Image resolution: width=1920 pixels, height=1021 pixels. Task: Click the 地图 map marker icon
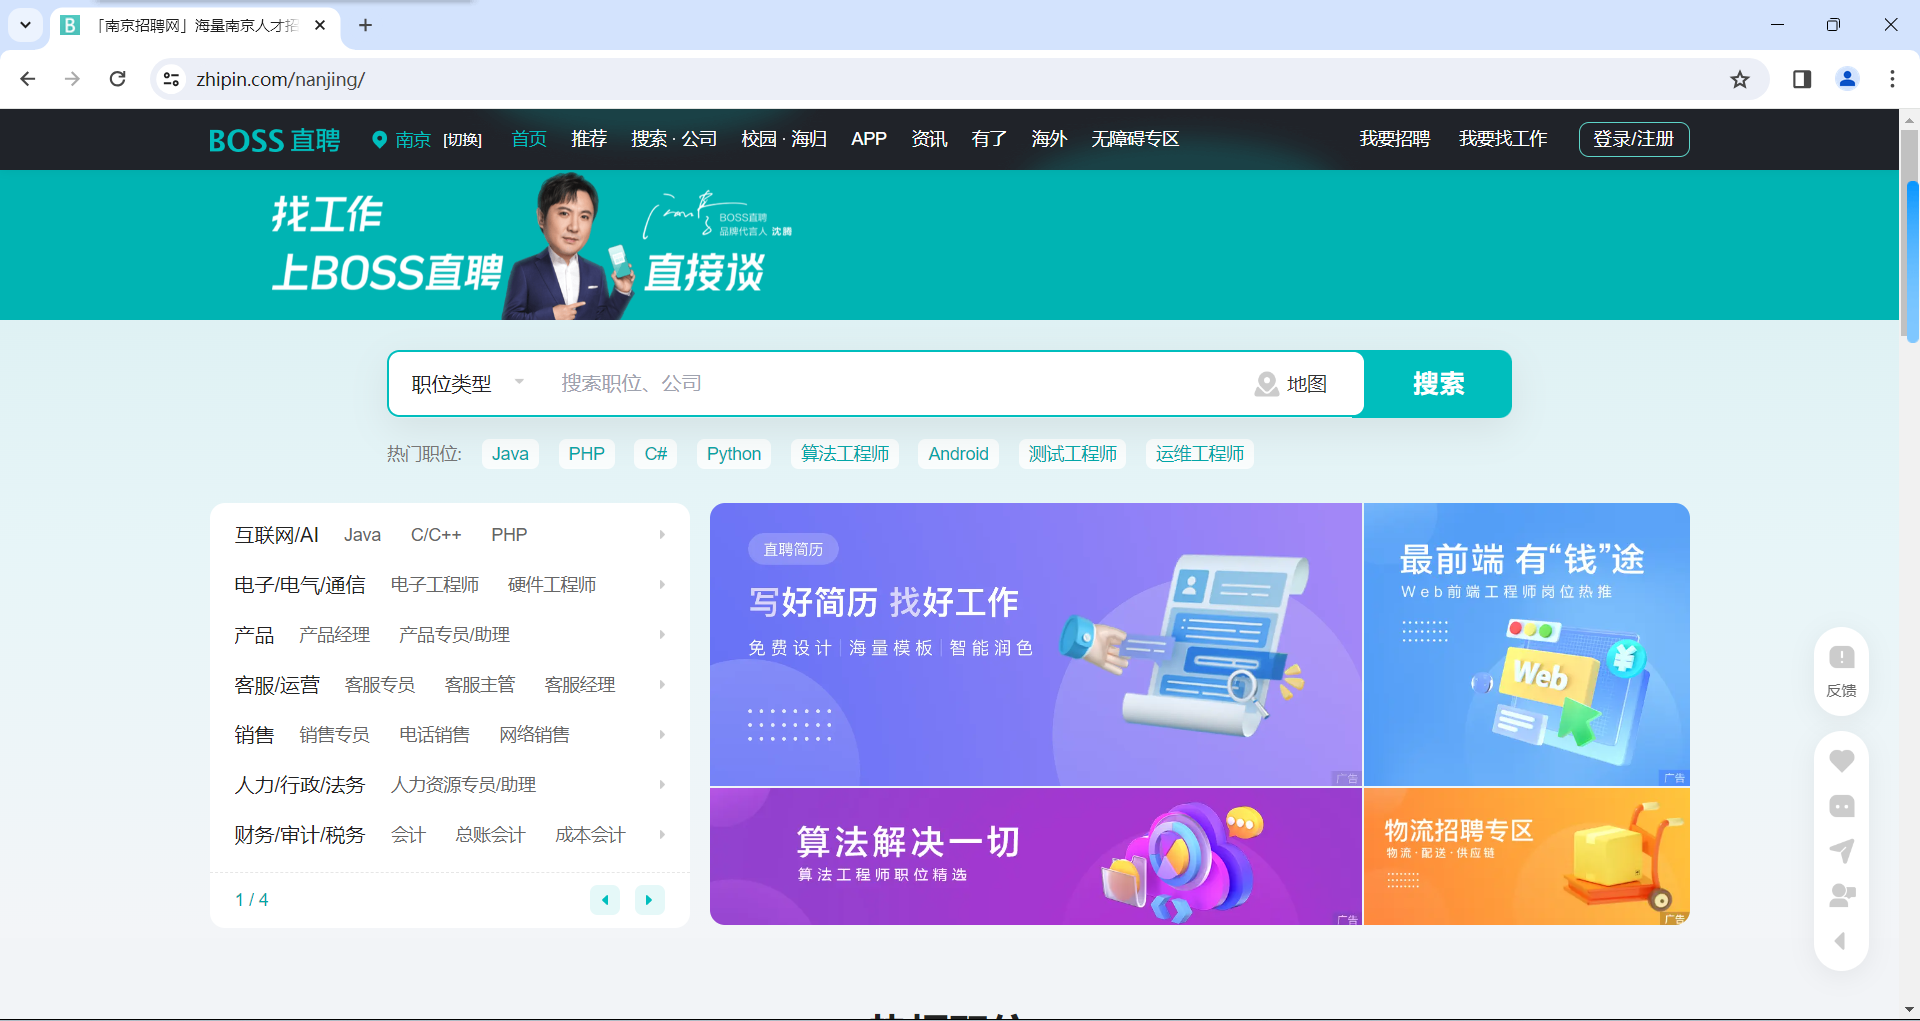(1266, 384)
